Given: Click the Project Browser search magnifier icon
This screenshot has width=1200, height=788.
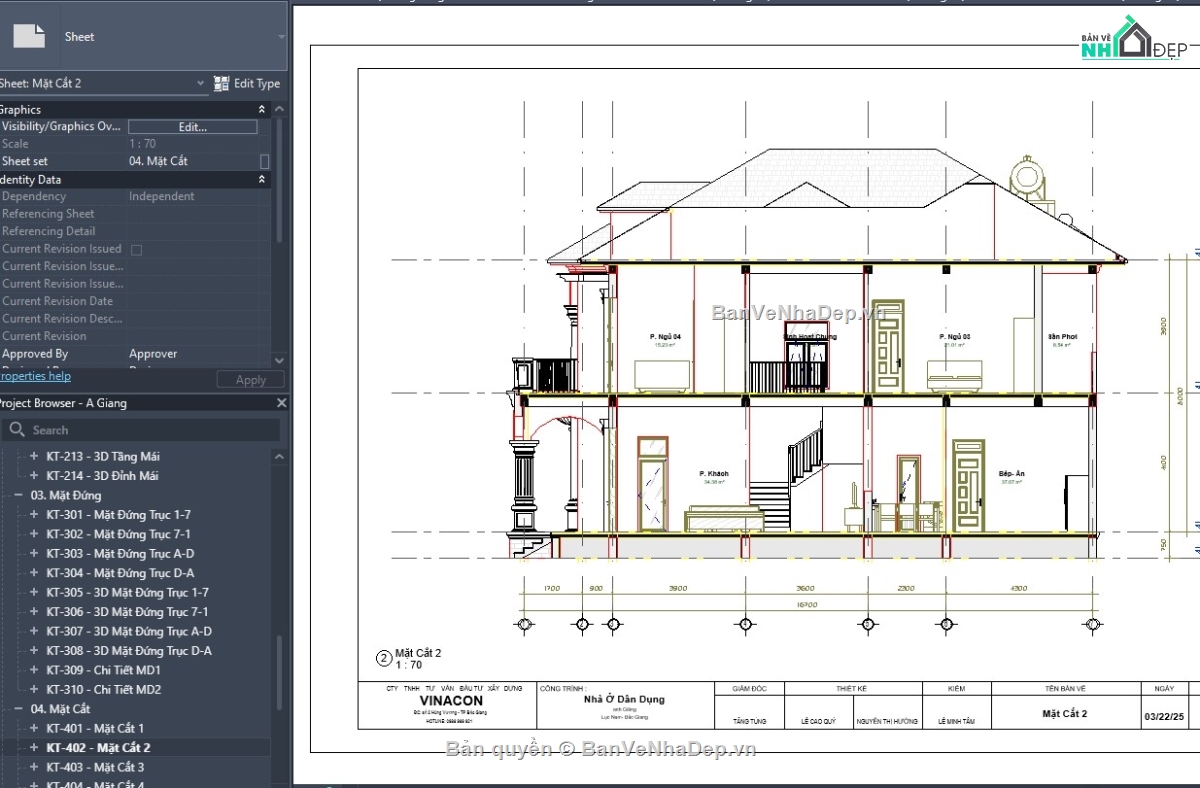Looking at the screenshot, I should pos(17,430).
